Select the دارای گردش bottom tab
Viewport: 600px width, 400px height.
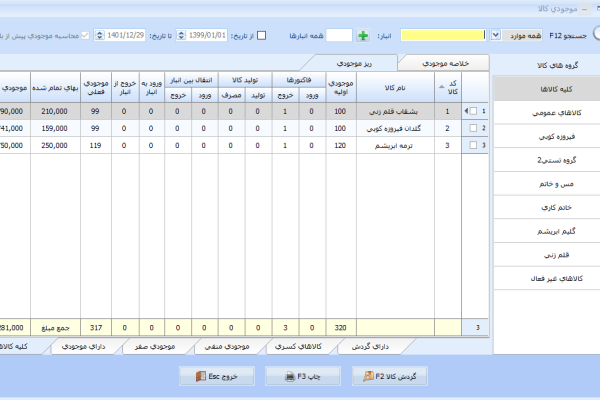point(370,347)
